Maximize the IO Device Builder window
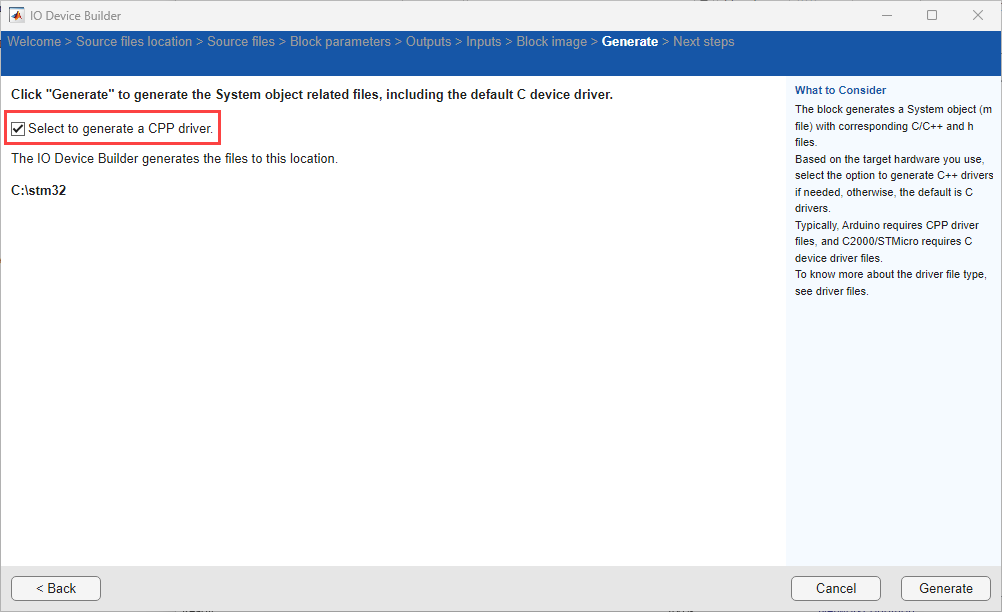This screenshot has height=612, width=1002. click(932, 15)
